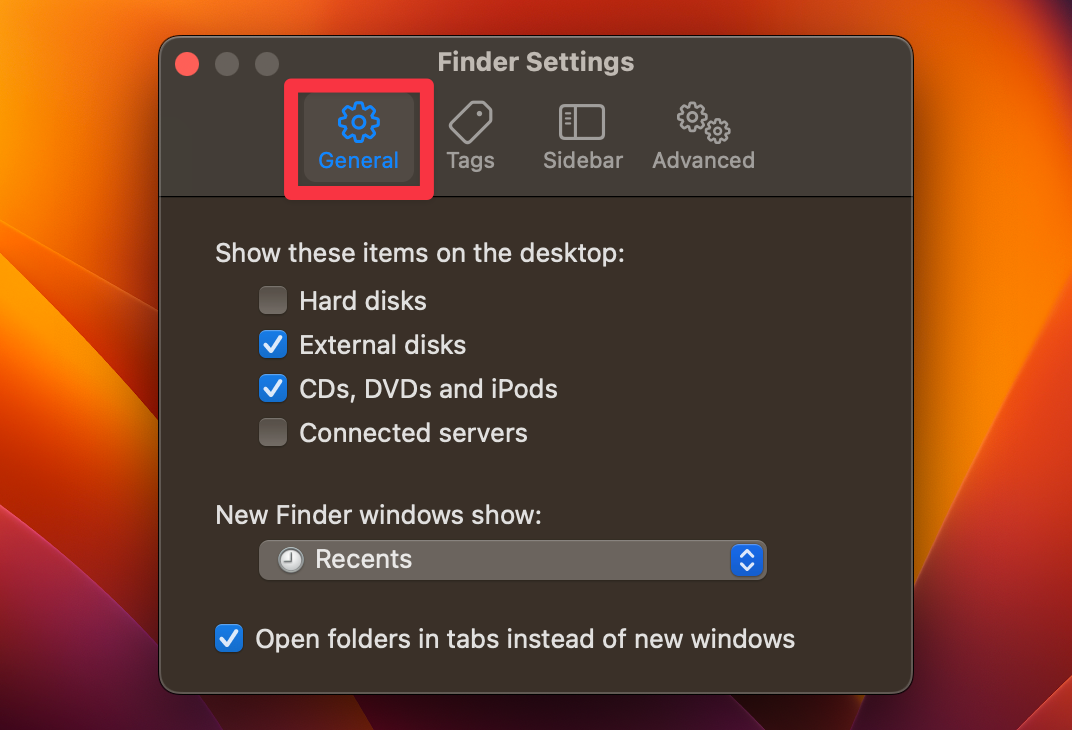This screenshot has height=730, width=1072.
Task: Open the New Finder windows show dropdown
Action: [512, 559]
